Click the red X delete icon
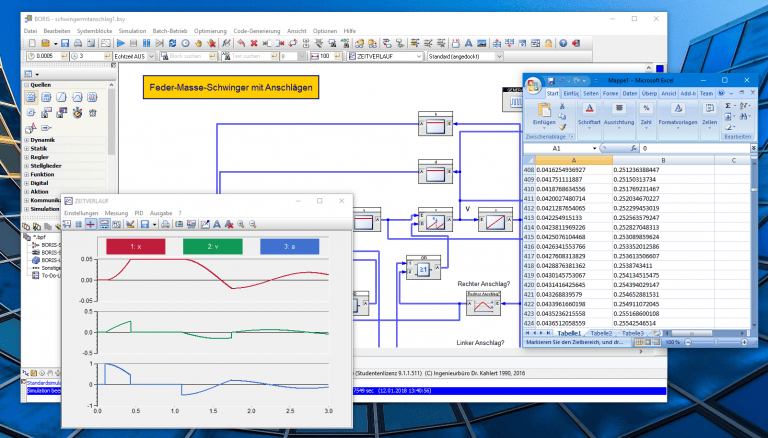 [x=254, y=44]
